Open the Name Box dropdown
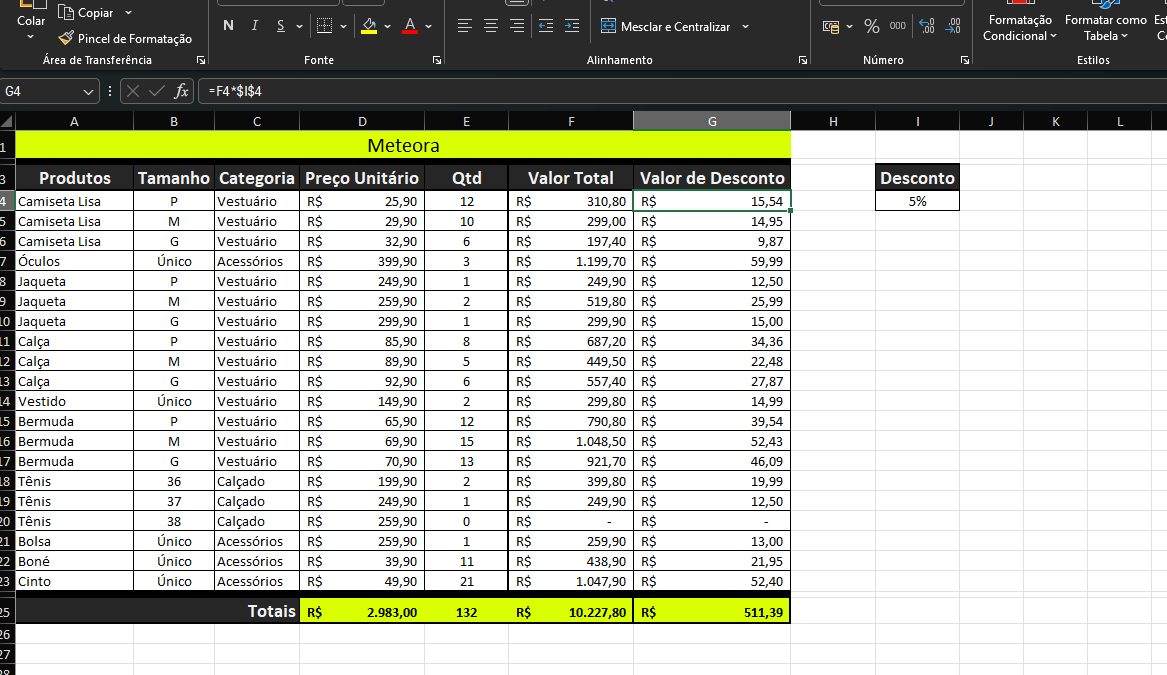The height and width of the screenshot is (675, 1167). tap(89, 91)
